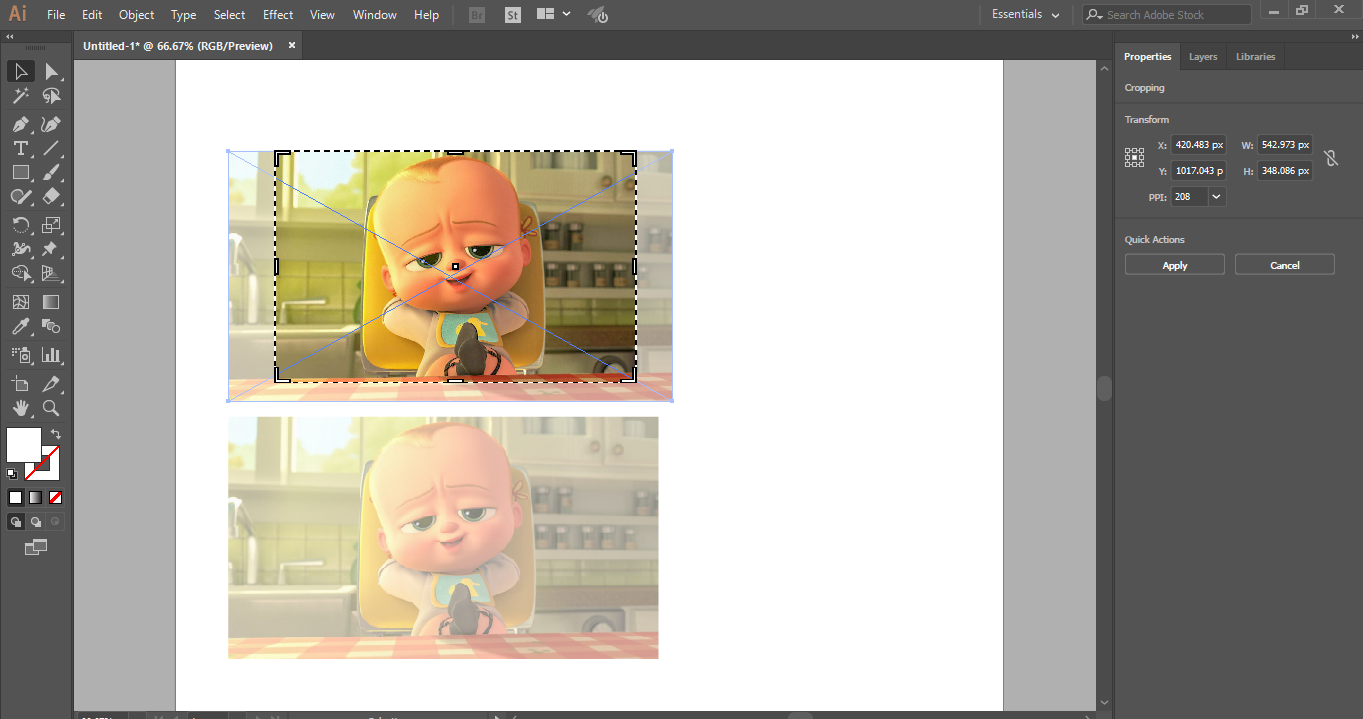The image size is (1363, 719).
Task: Expand the Essentials workspace switcher
Action: 1025,14
